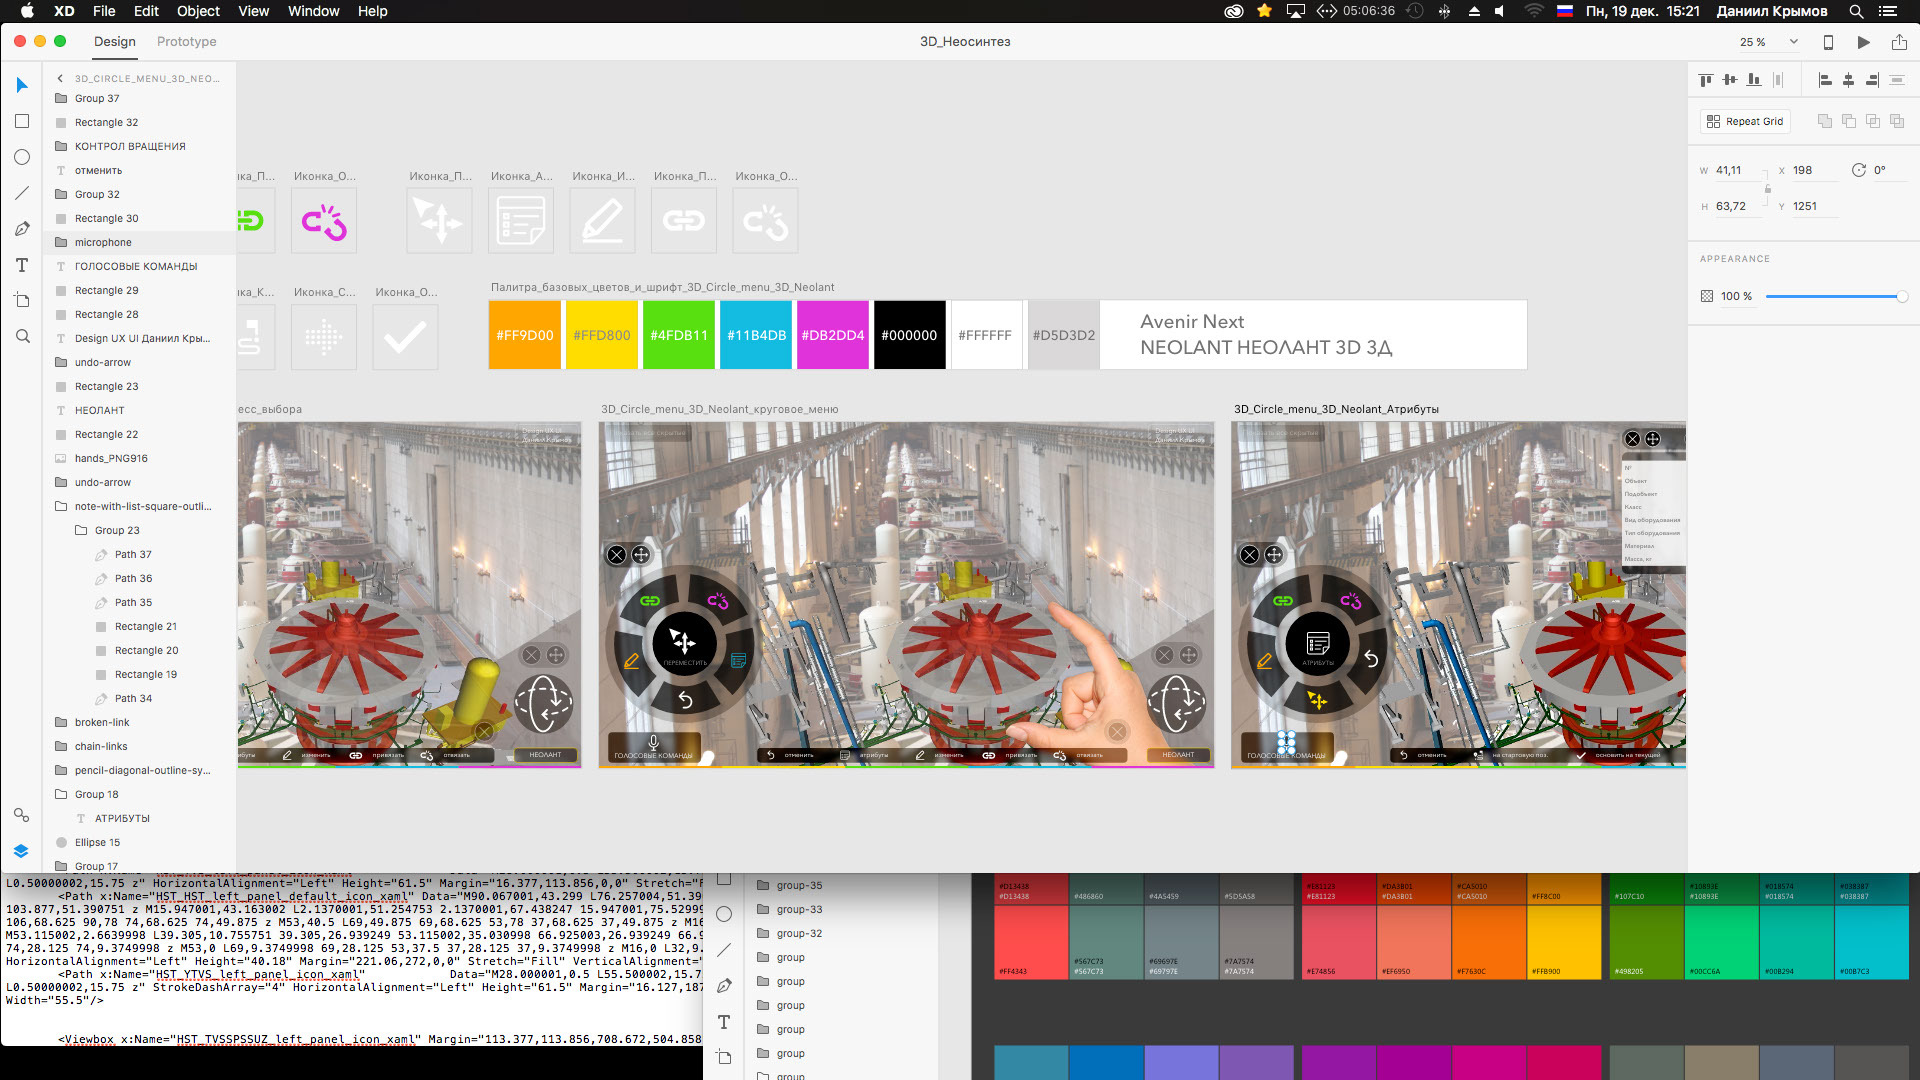Screen dimensions: 1920x1080
Task: Click the Exclude Overlap boolean icon
Action: (x=1897, y=121)
